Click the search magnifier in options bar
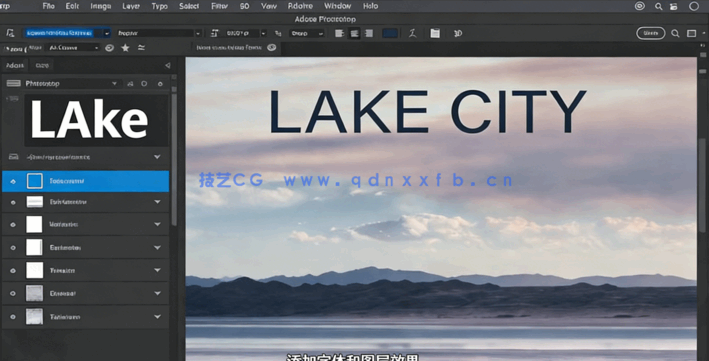709x361 pixels. pyautogui.click(x=675, y=33)
